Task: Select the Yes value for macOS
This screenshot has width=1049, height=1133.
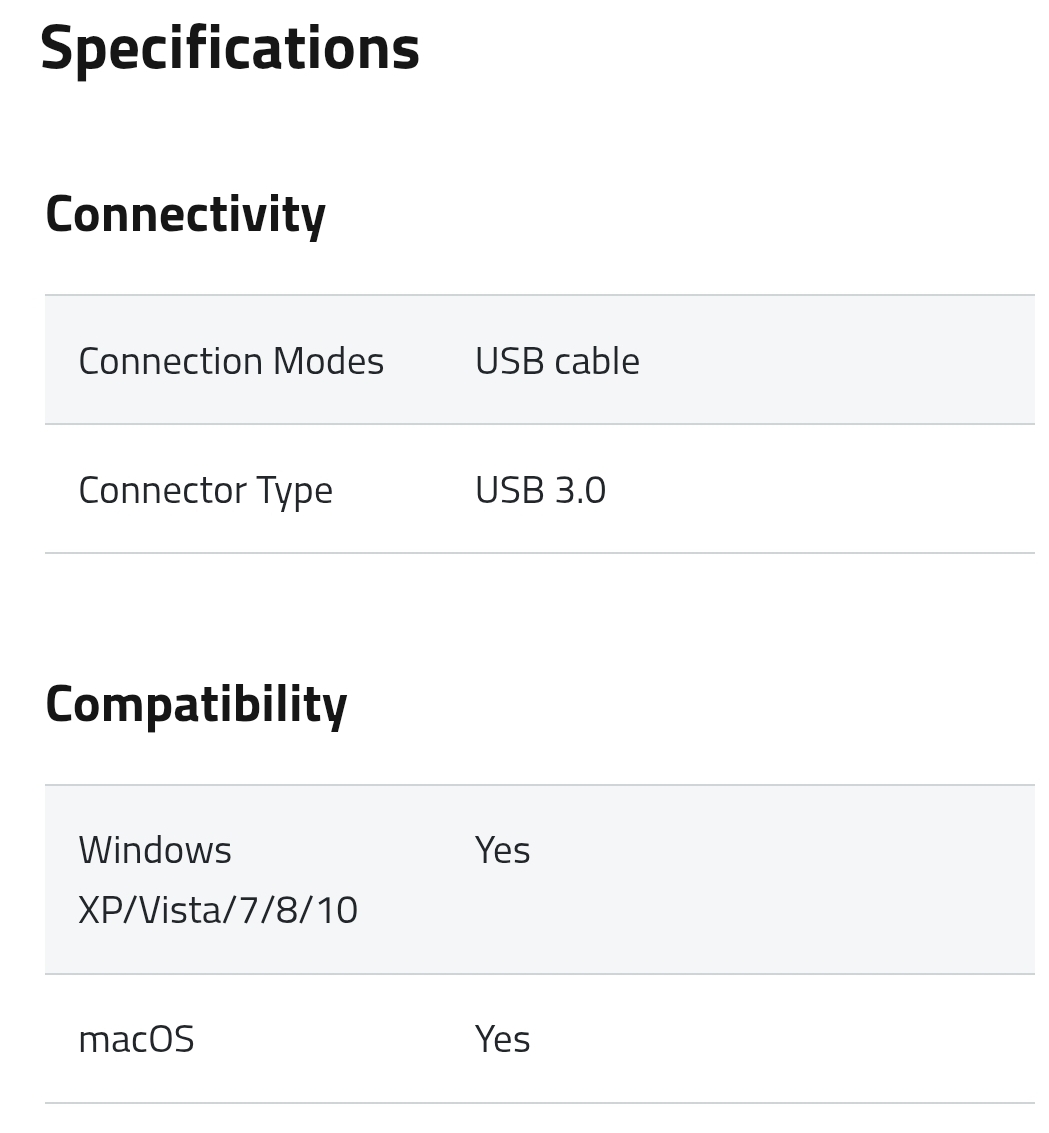Action: click(502, 1039)
